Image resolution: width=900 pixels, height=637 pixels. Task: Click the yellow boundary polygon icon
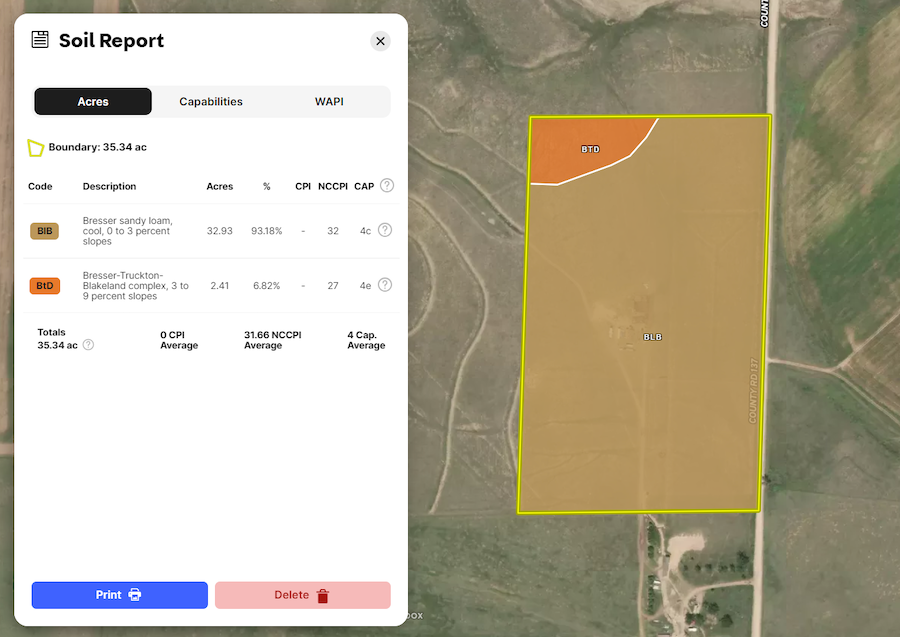click(36, 148)
